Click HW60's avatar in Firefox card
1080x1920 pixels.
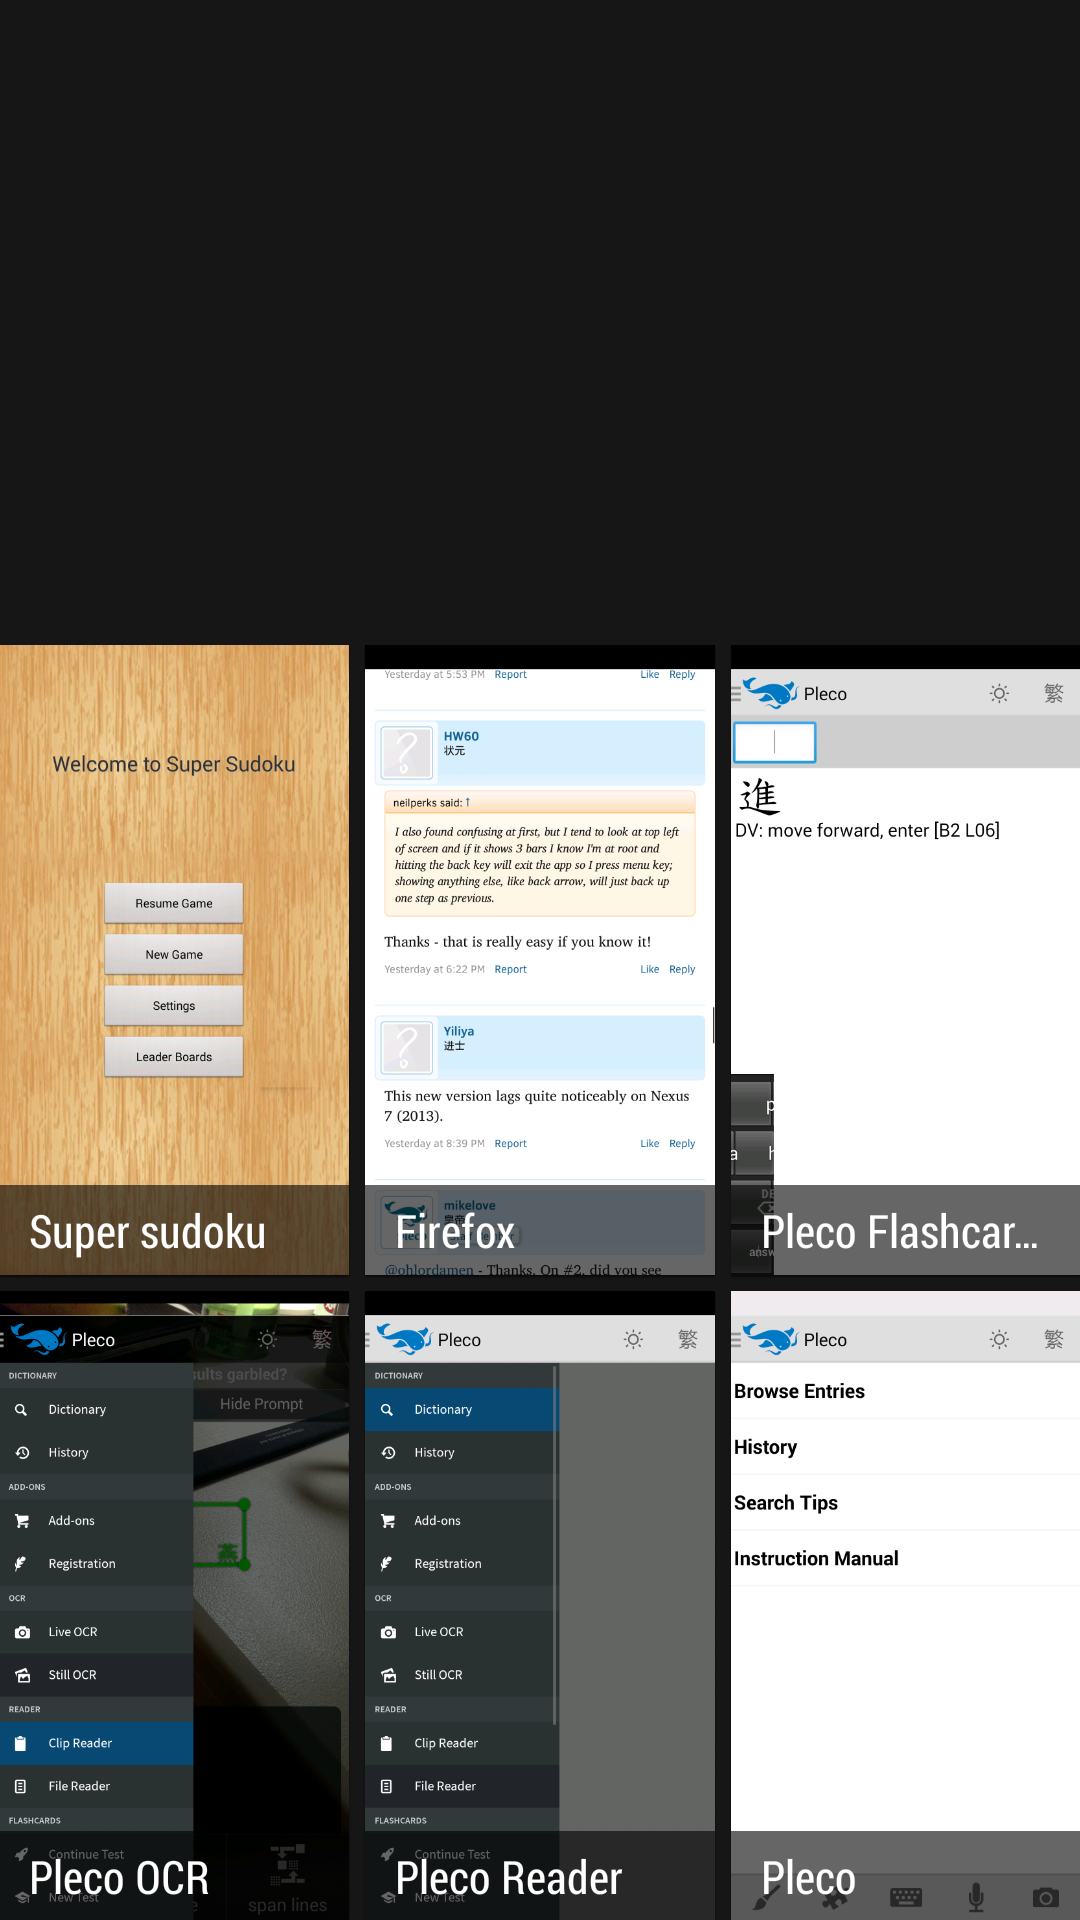(406, 753)
